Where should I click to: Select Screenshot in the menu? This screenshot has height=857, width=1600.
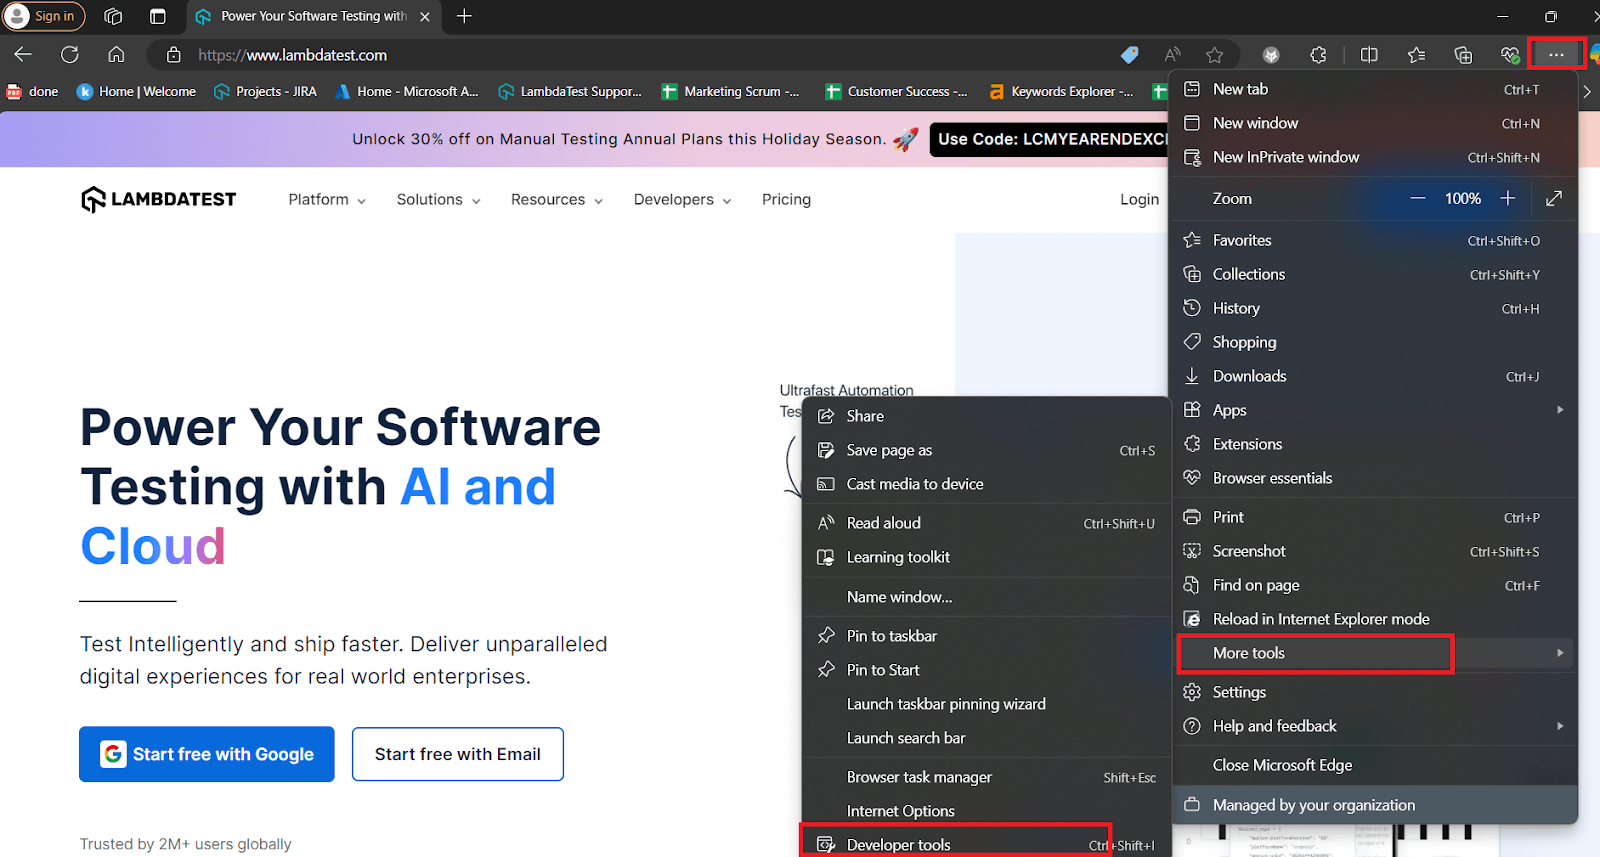[1373, 551]
